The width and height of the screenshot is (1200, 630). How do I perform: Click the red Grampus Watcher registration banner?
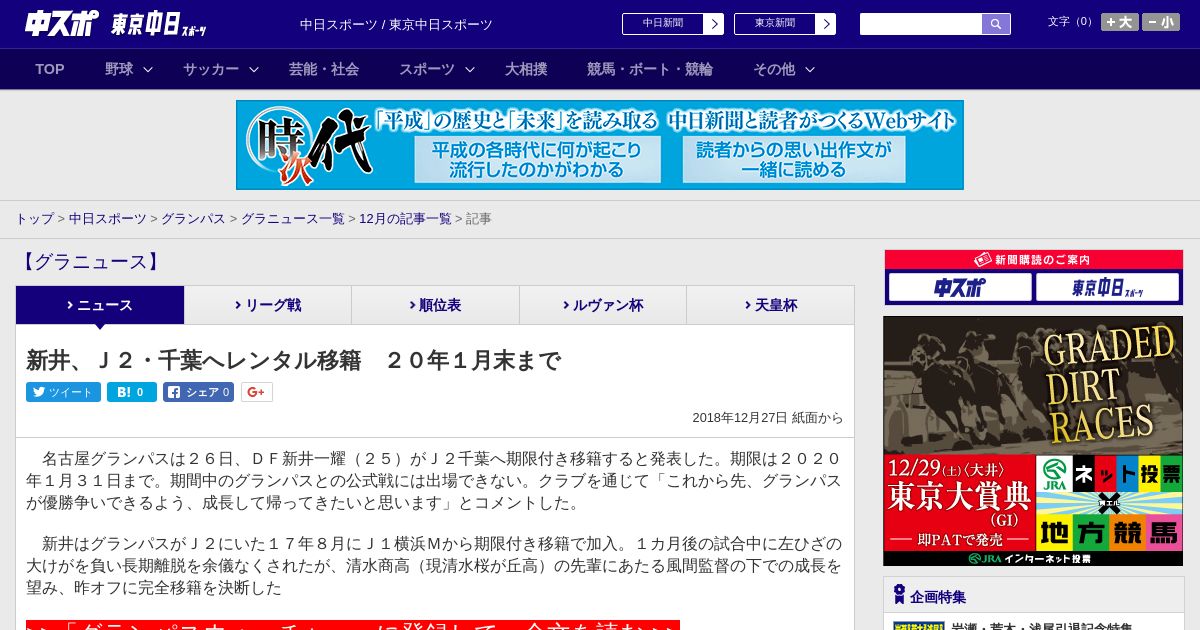click(353, 625)
